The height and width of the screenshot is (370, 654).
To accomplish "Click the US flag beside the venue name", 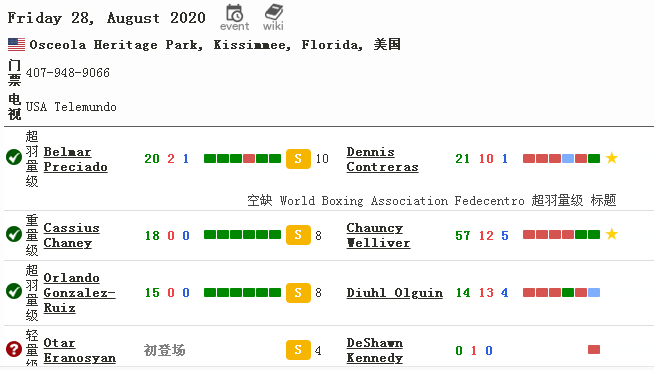I will pyautogui.click(x=16, y=44).
